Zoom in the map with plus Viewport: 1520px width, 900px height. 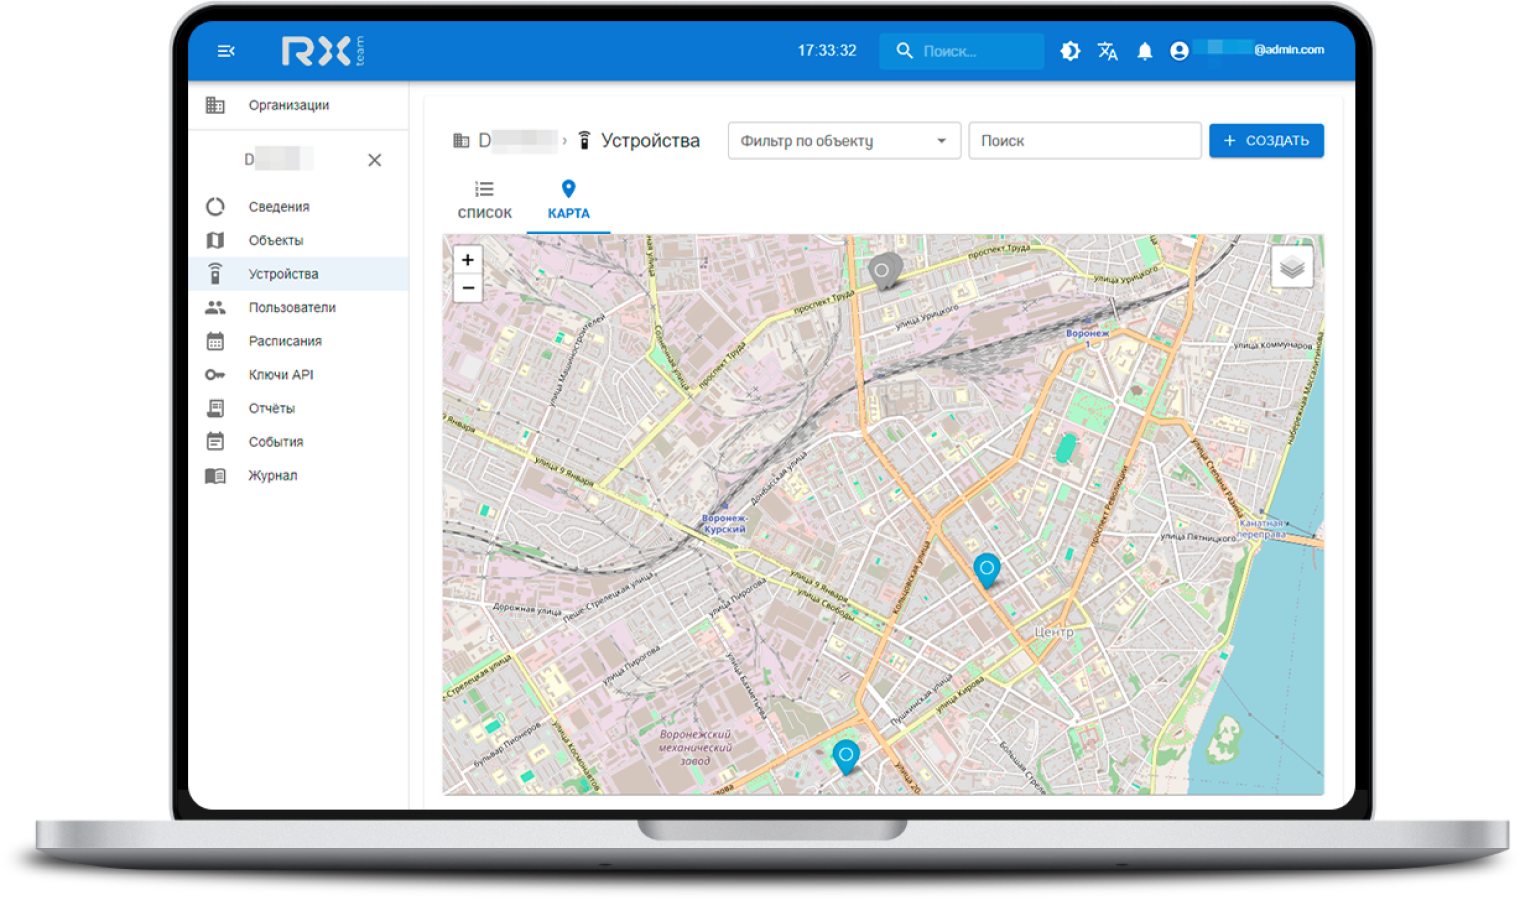(x=467, y=260)
